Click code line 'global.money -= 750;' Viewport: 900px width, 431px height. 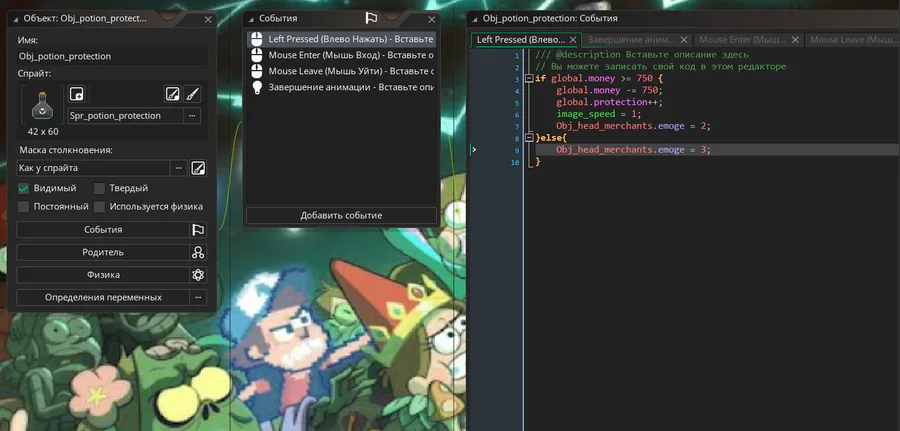[x=610, y=90]
